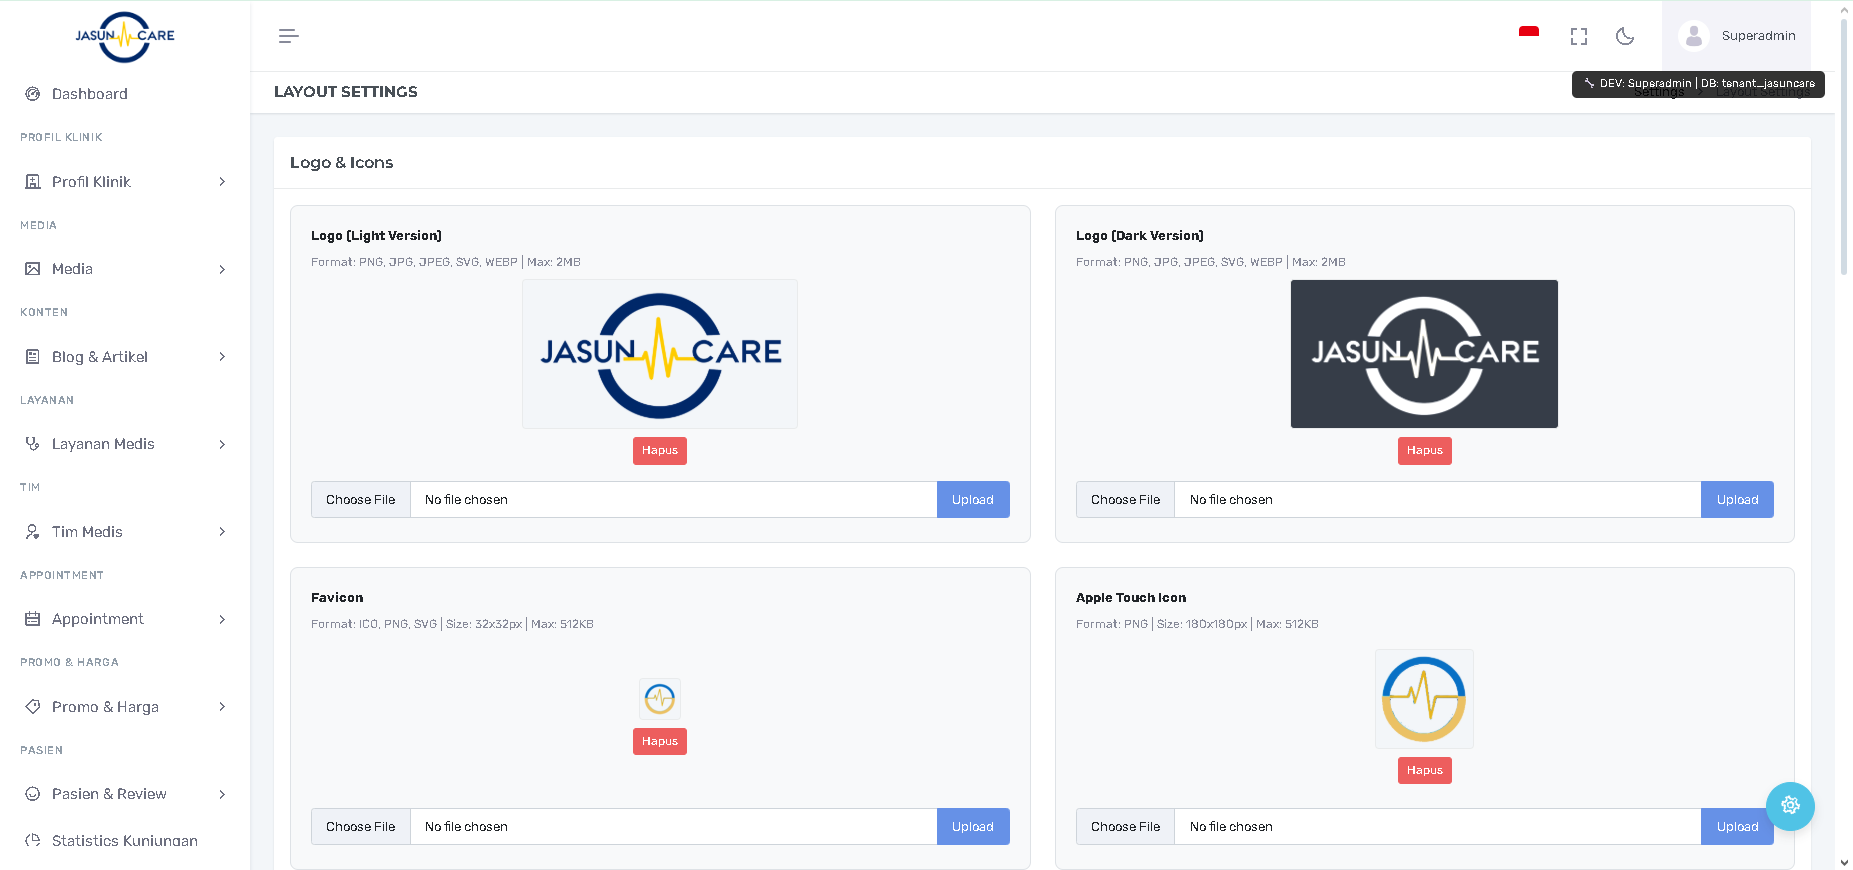
Task: Click the Apple Touch Icon preview image
Action: coord(1423,699)
